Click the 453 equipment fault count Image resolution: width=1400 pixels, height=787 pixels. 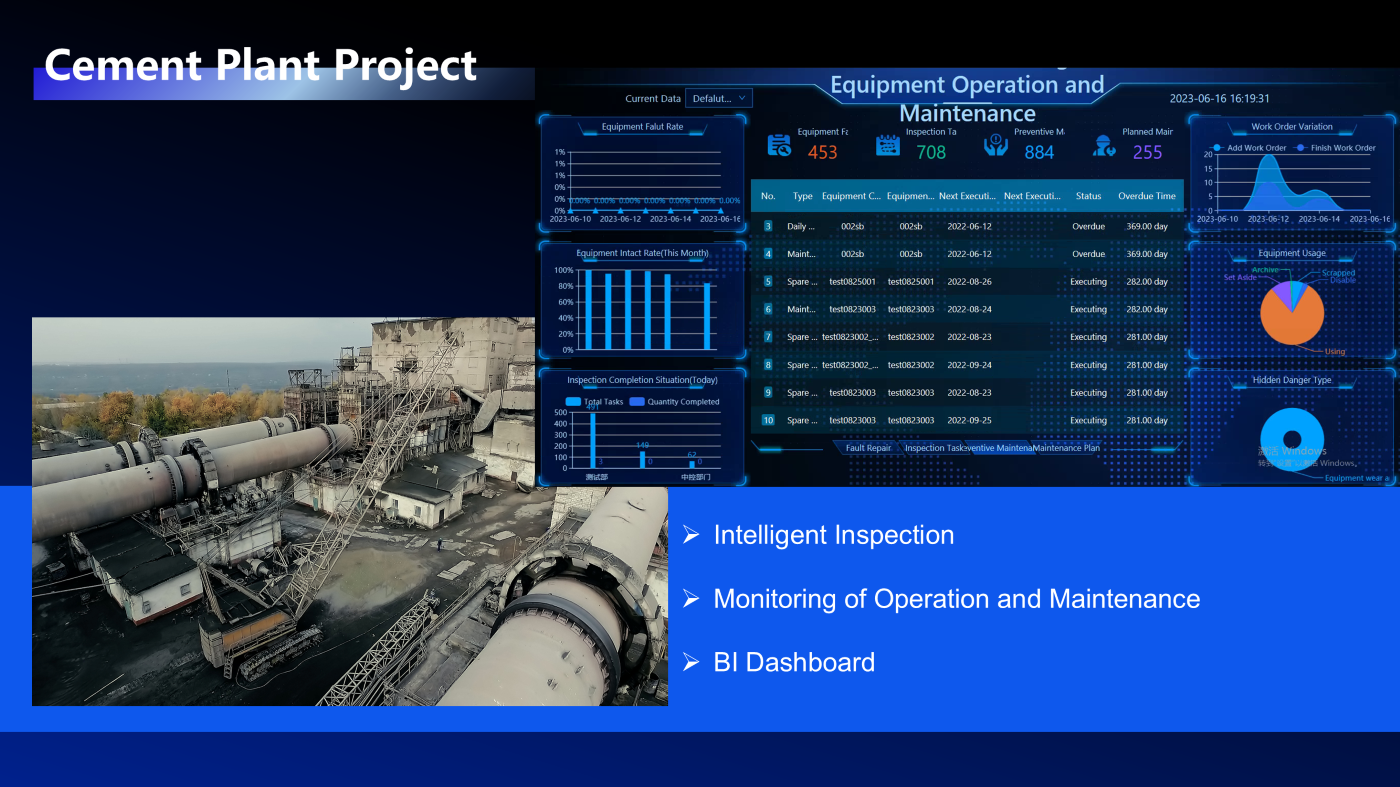[822, 152]
